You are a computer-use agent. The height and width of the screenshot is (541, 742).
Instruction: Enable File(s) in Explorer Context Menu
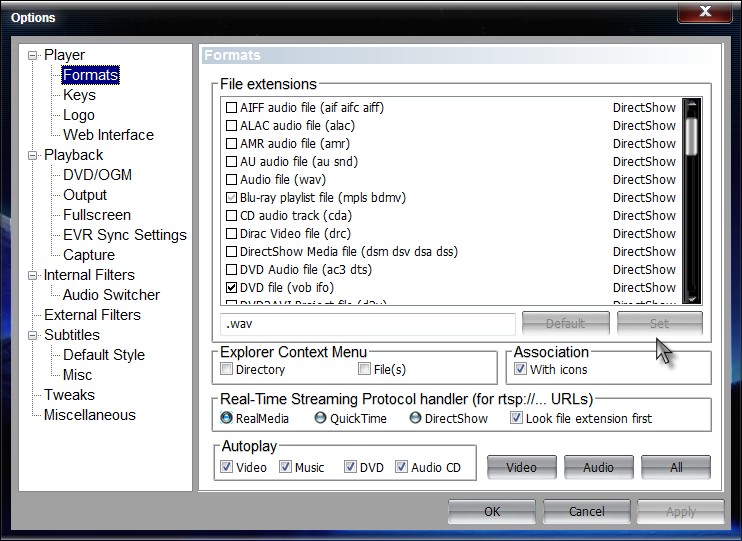(364, 369)
